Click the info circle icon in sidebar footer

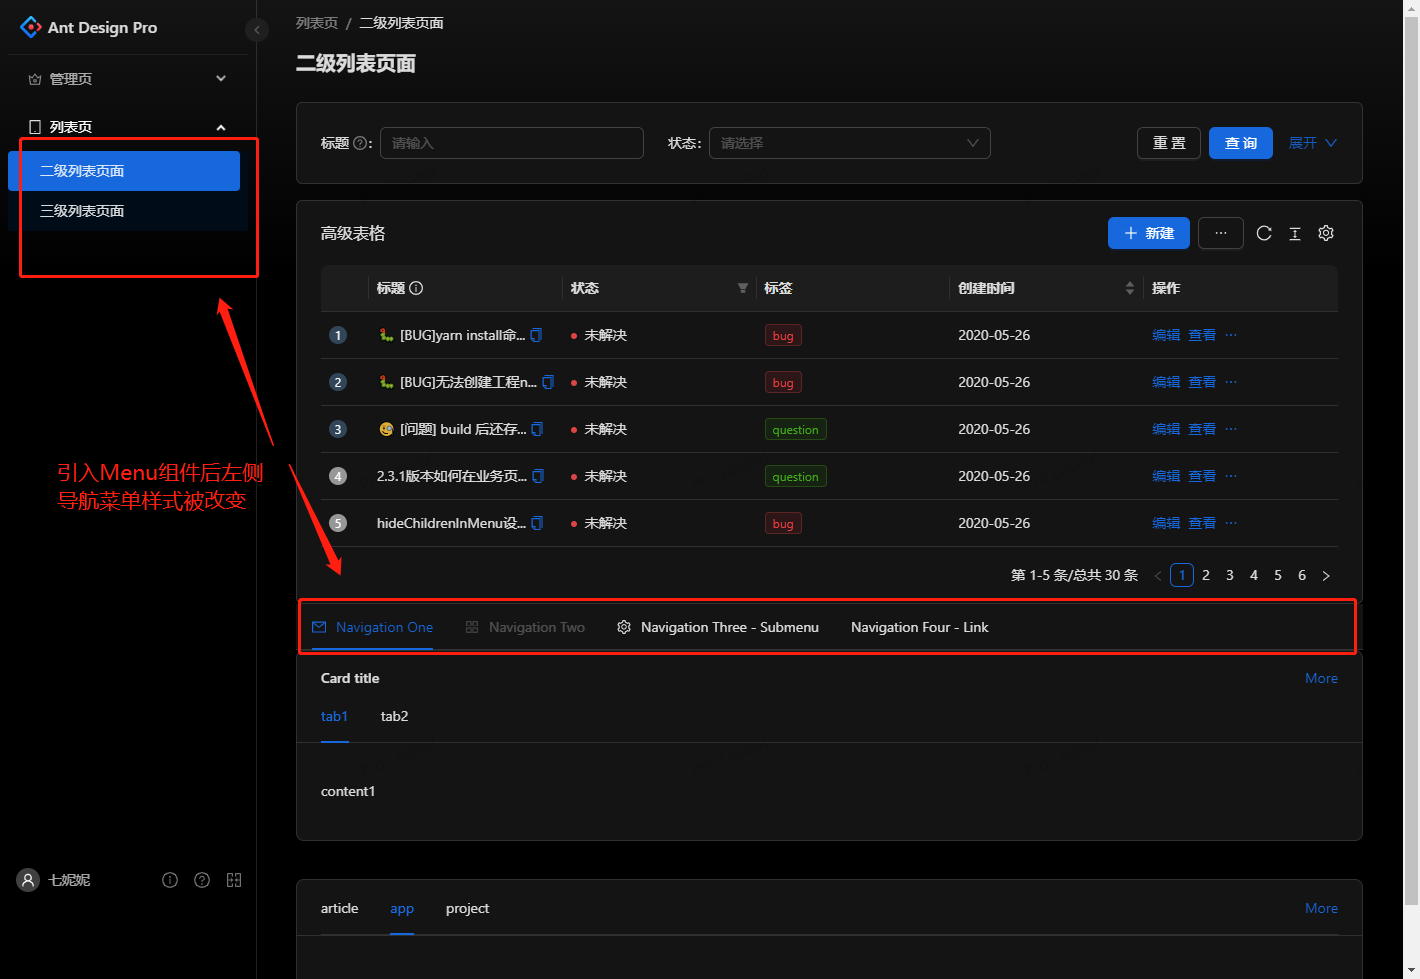point(170,880)
